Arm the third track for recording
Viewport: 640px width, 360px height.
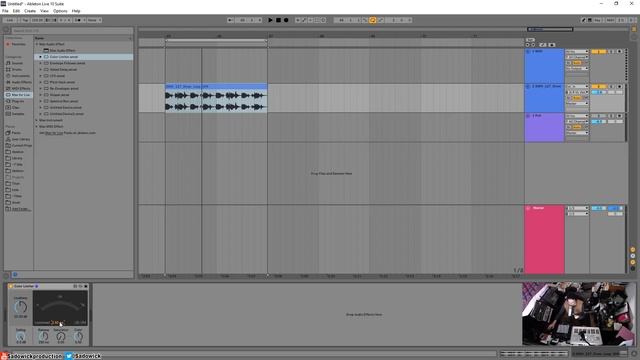click(620, 116)
